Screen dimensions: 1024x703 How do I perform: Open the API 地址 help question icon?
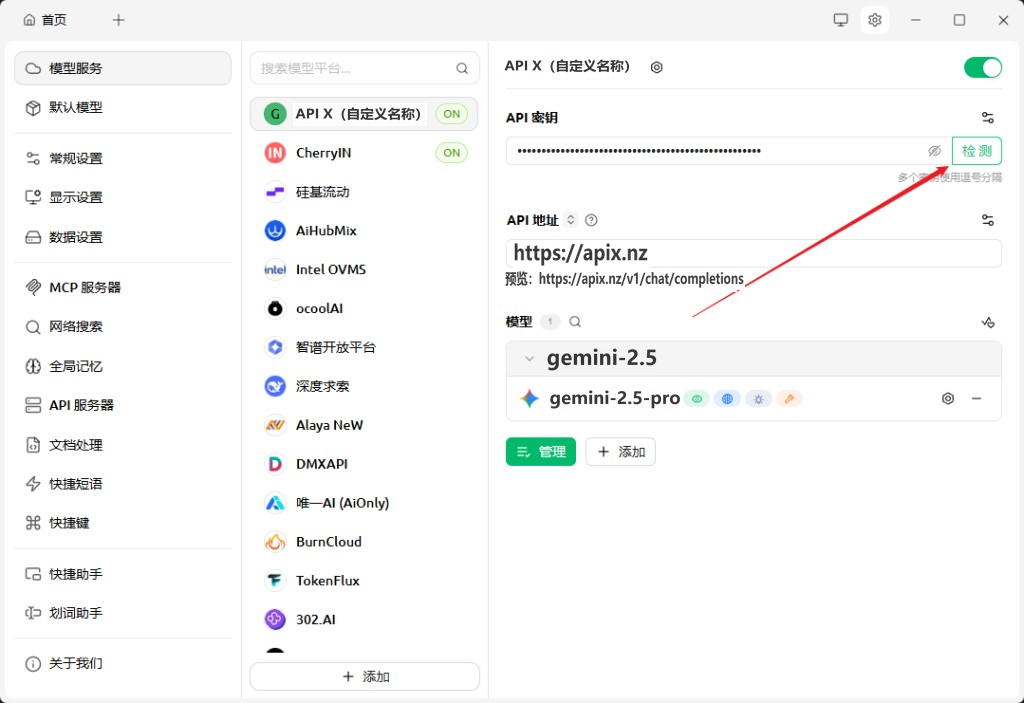591,220
